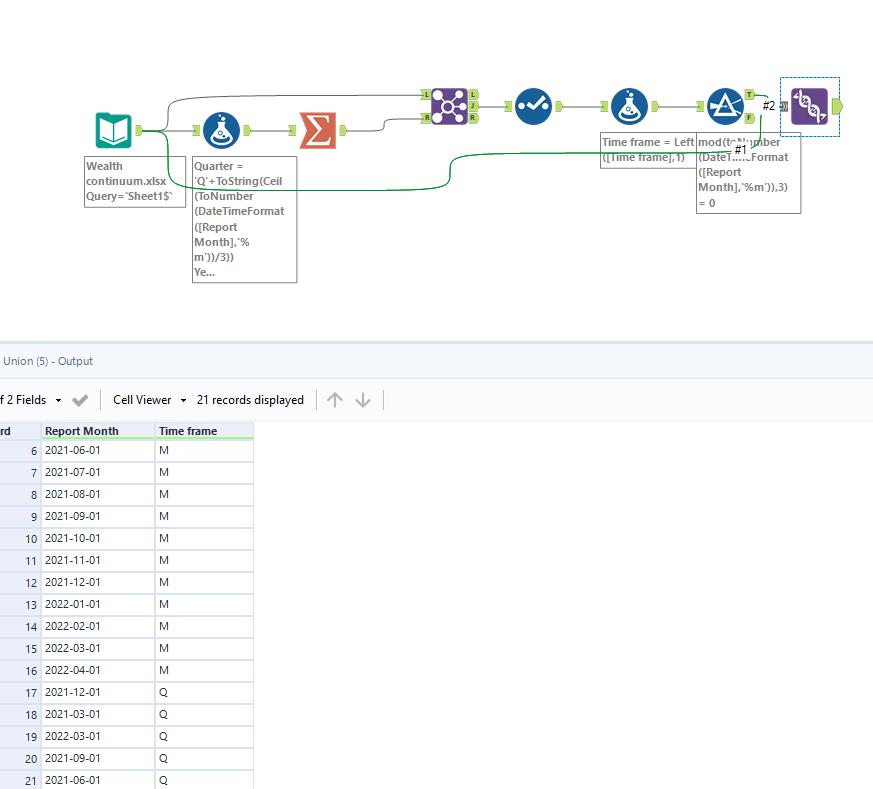Viewport: 873px width, 789px height.
Task: Click the Wealth continuum.xlsx annotation box
Action: (x=135, y=182)
